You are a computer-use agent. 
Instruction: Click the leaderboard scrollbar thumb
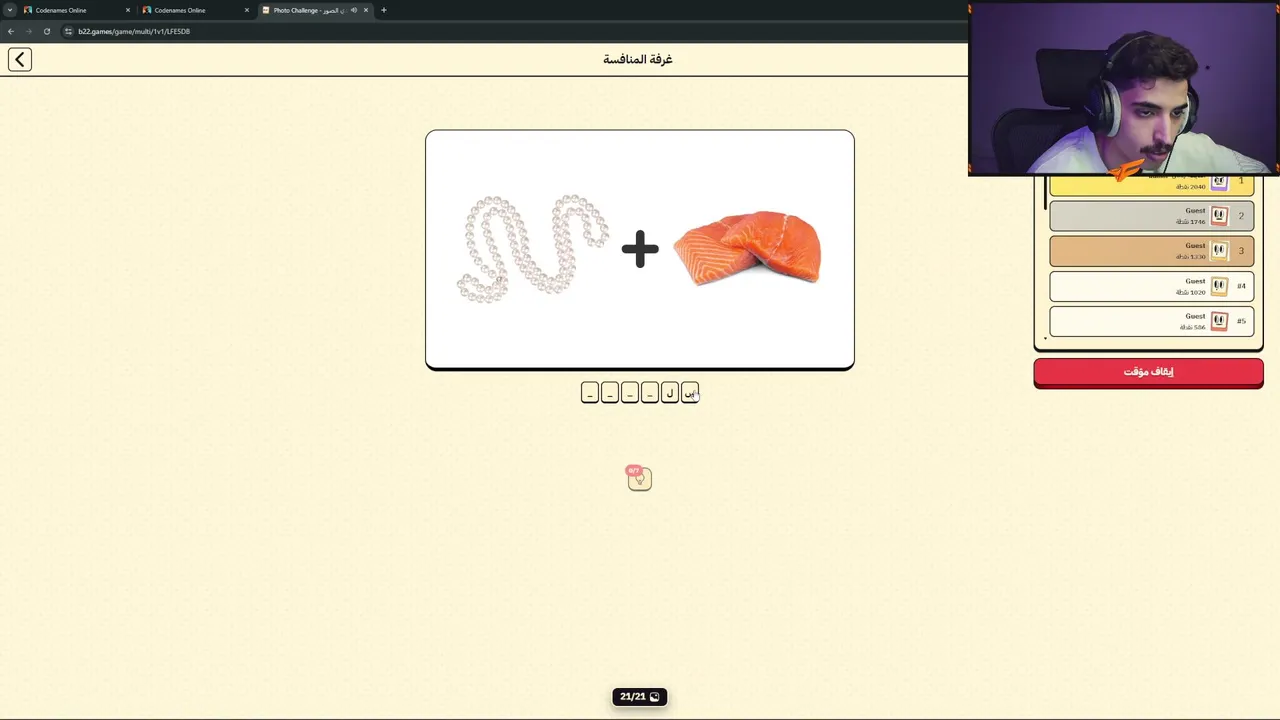pos(1045,192)
